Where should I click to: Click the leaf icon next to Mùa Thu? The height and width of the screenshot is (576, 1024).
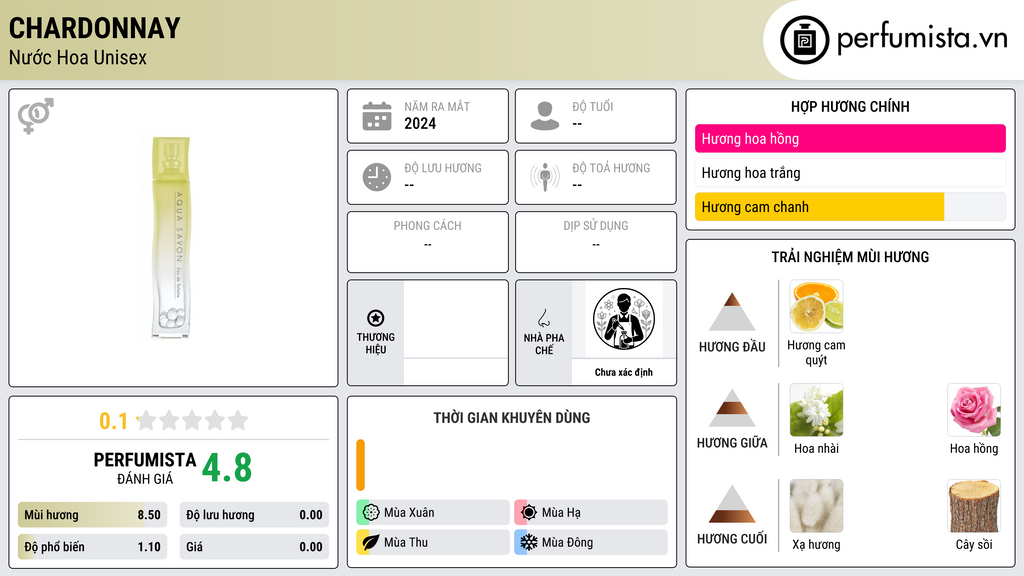(371, 542)
